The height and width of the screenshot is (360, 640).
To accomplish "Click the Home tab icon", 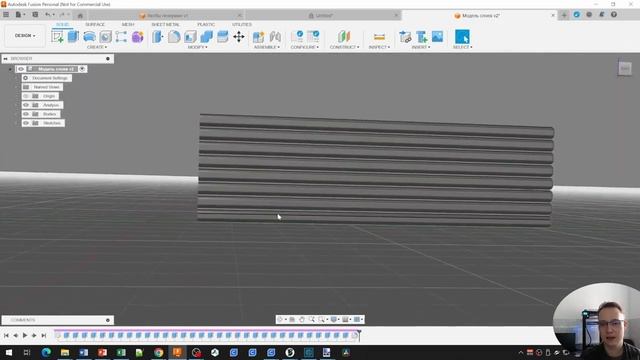I will point(80,16).
